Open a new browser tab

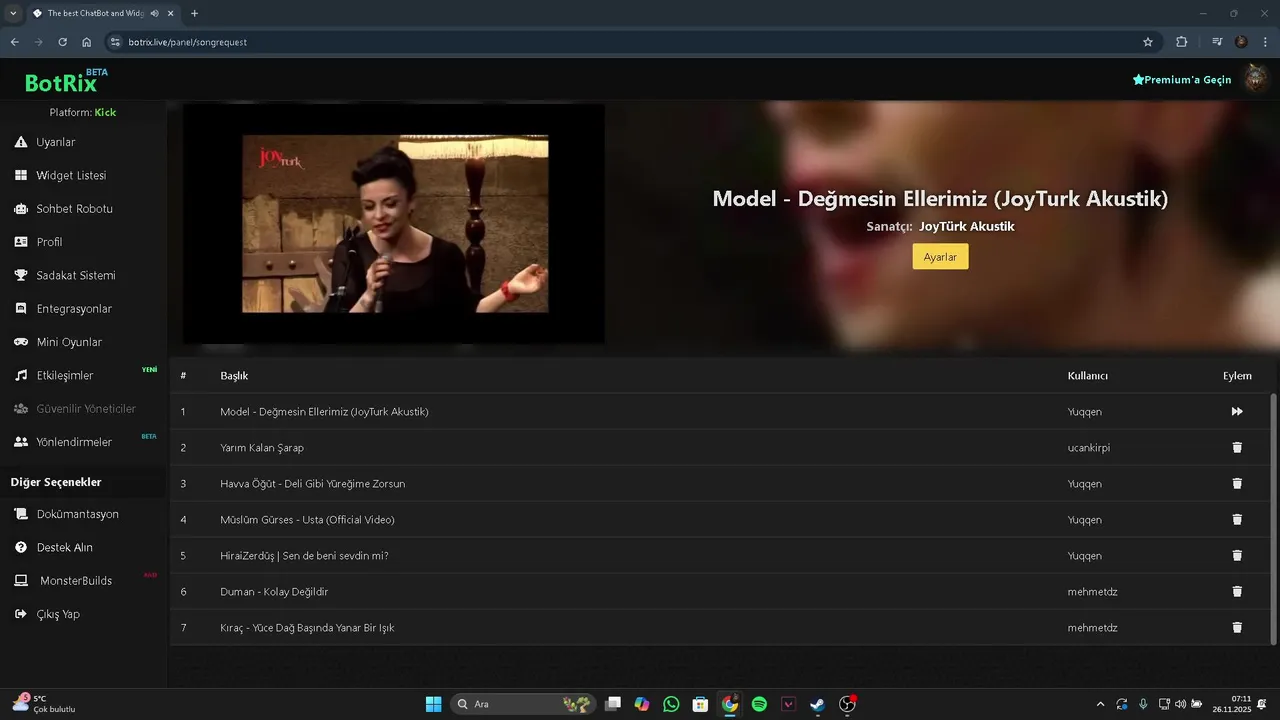pyautogui.click(x=194, y=13)
